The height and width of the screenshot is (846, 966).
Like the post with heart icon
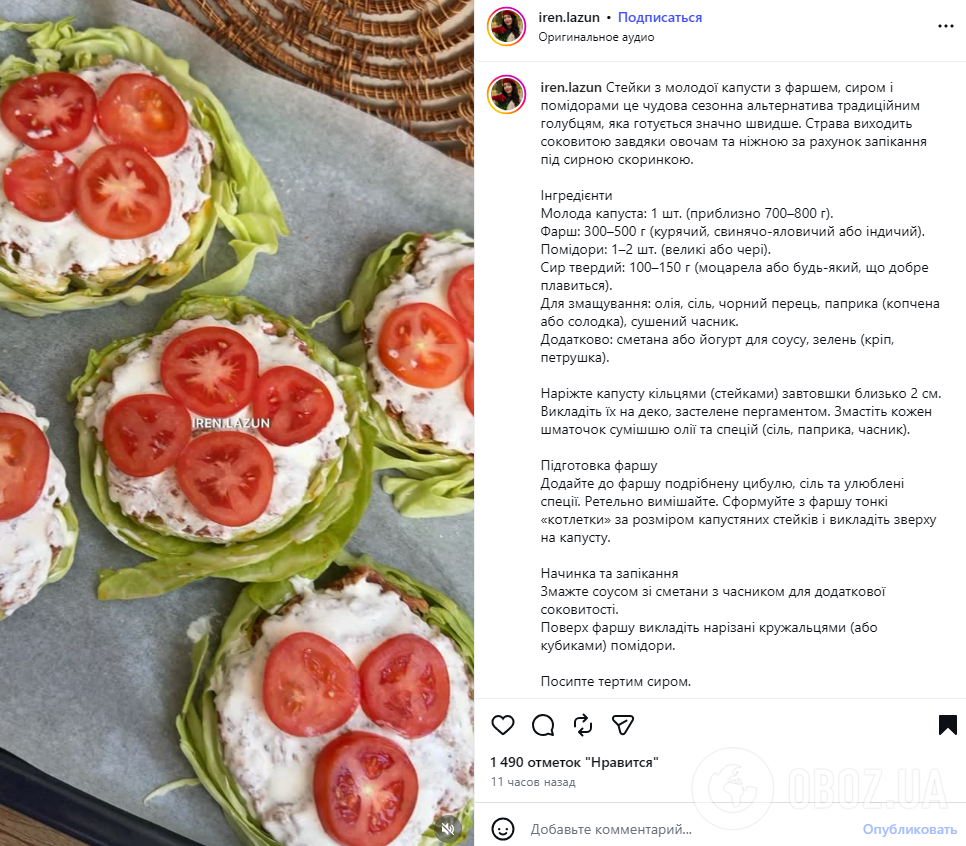coord(503,725)
